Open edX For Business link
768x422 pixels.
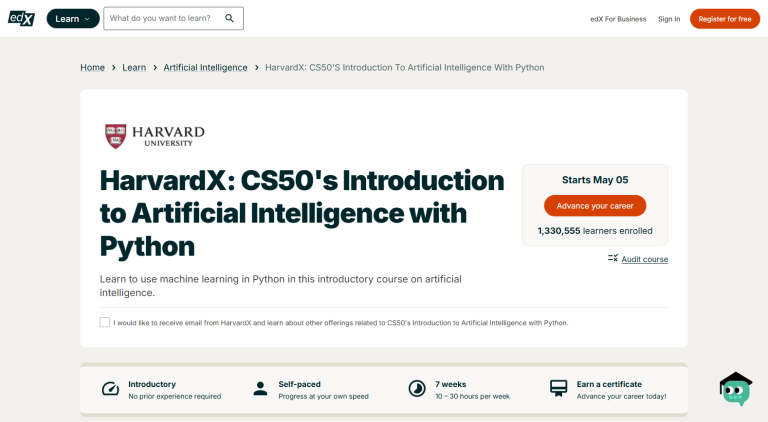pos(618,19)
